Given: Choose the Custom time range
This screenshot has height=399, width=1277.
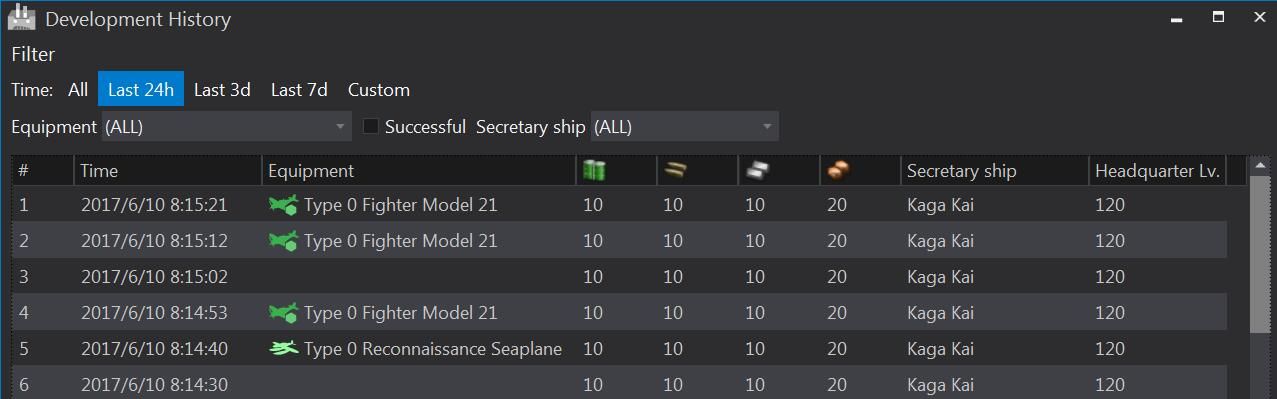Looking at the screenshot, I should click(x=379, y=89).
